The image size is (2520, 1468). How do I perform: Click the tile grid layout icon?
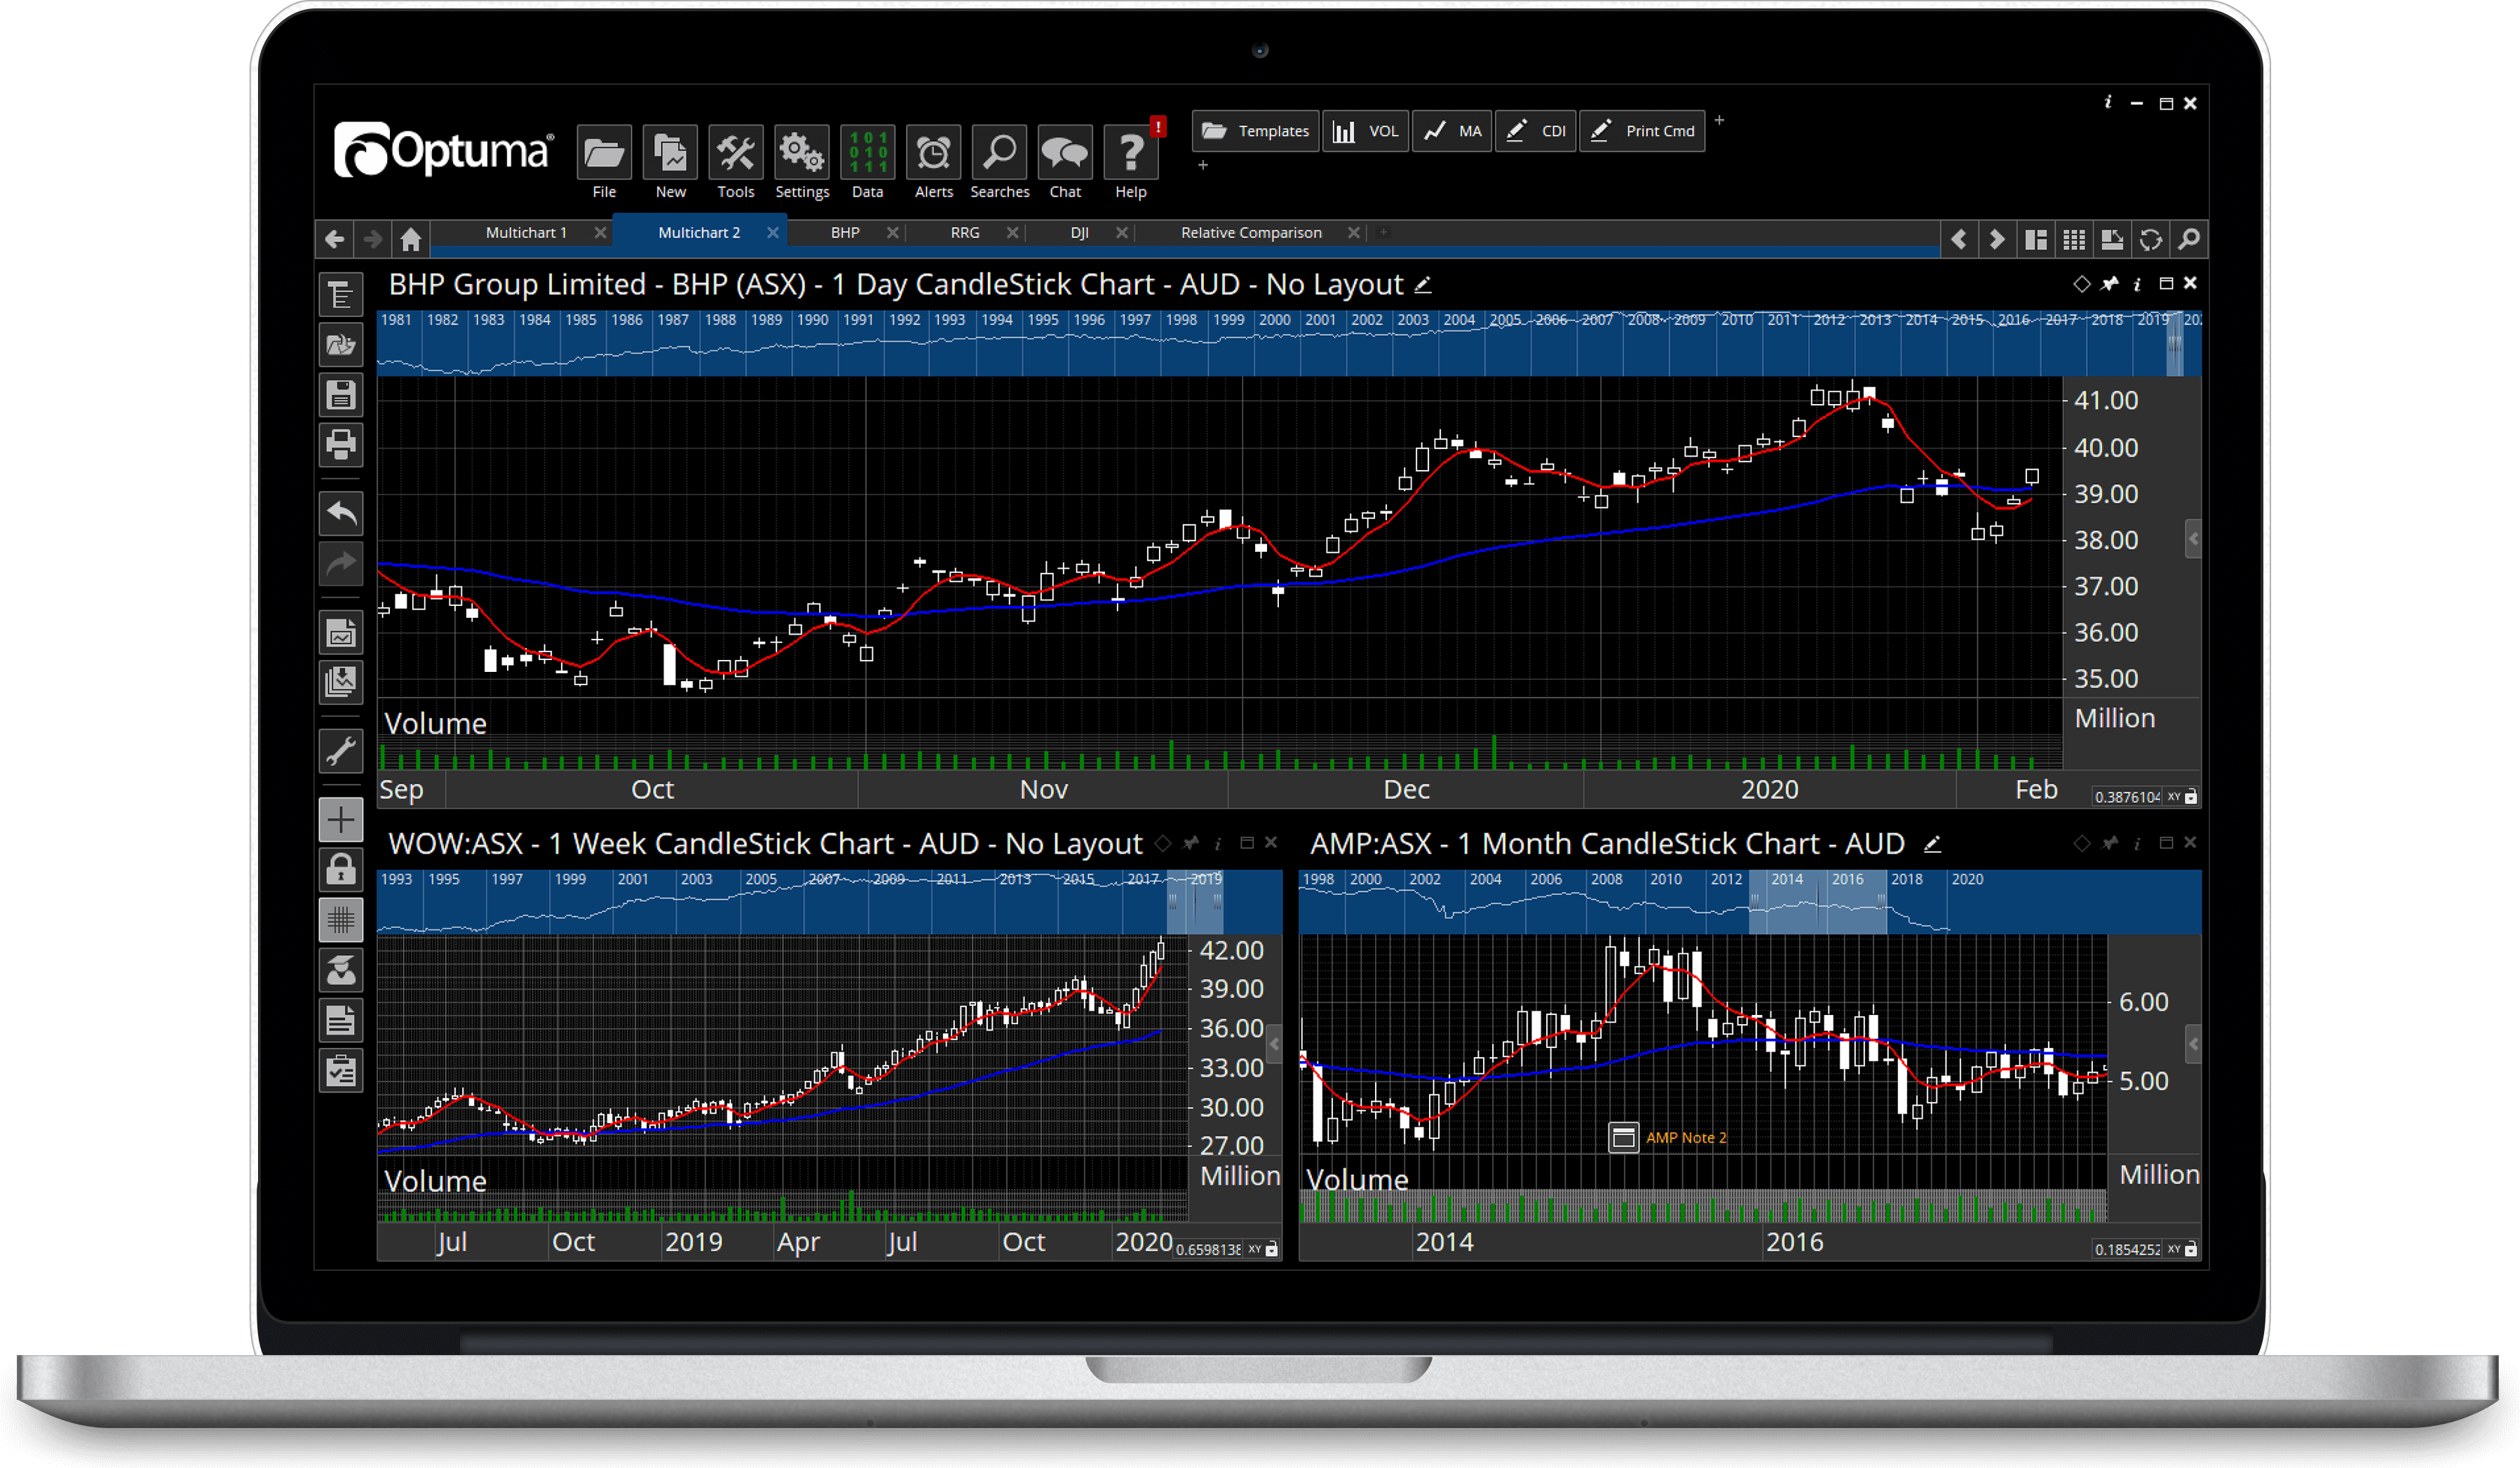[2074, 240]
